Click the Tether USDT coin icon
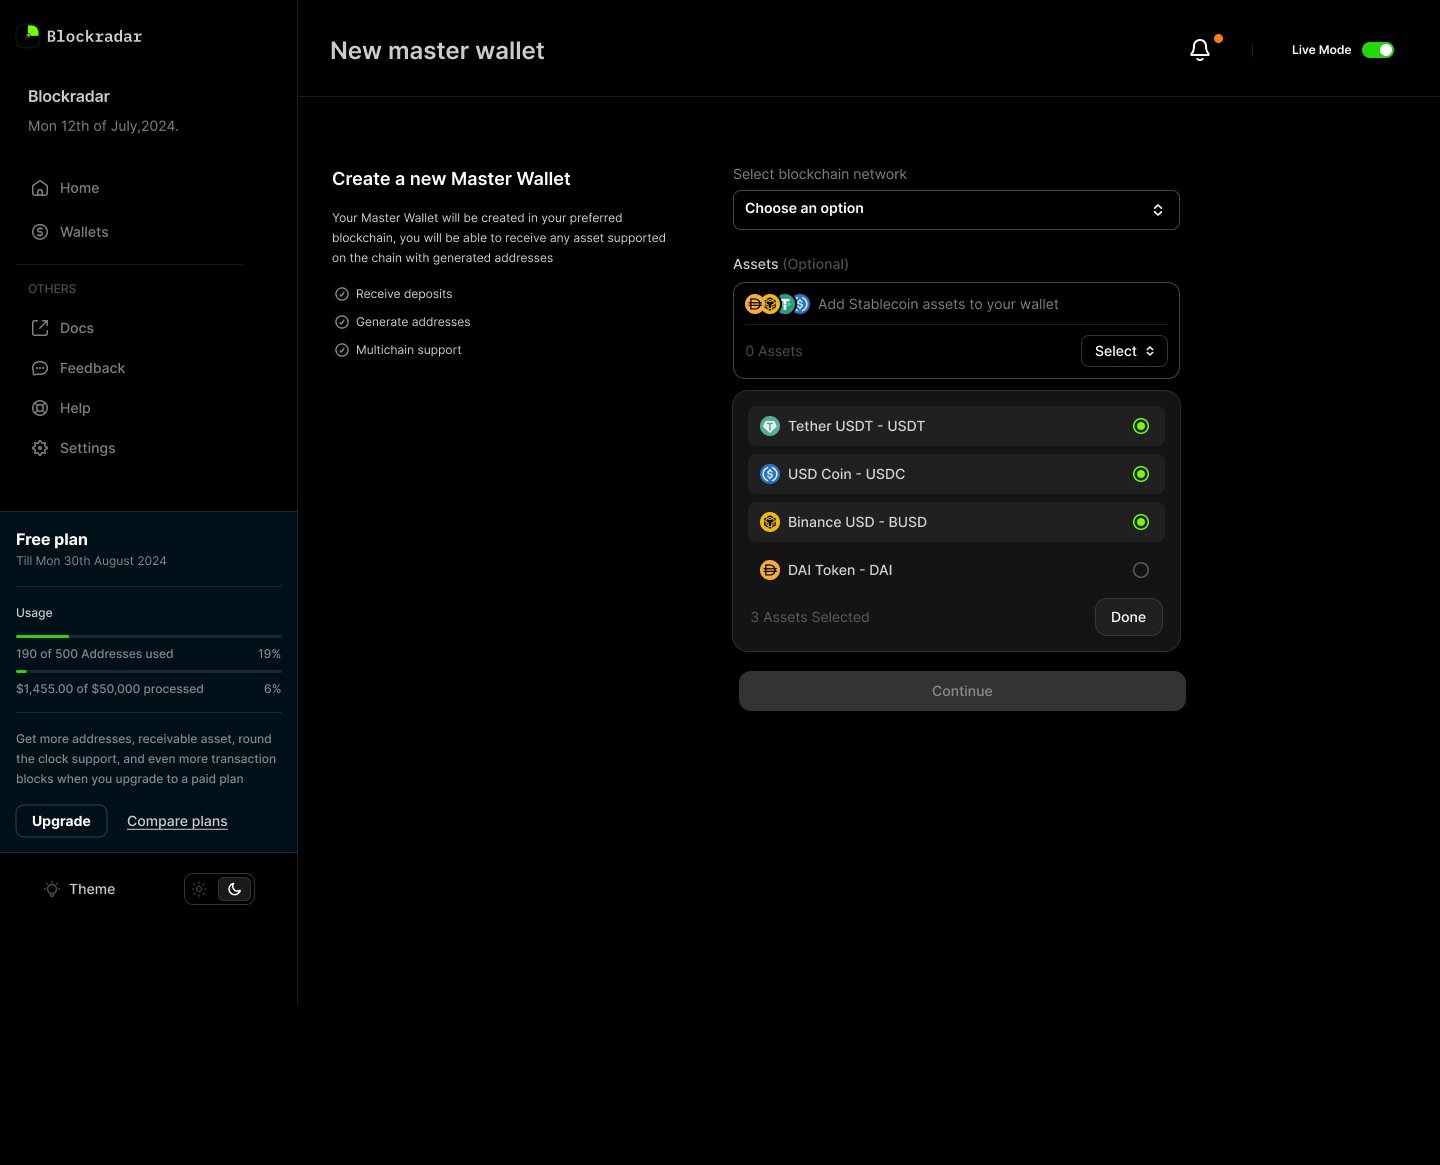Screen dimensions: 1440x1165 pyautogui.click(x=770, y=426)
